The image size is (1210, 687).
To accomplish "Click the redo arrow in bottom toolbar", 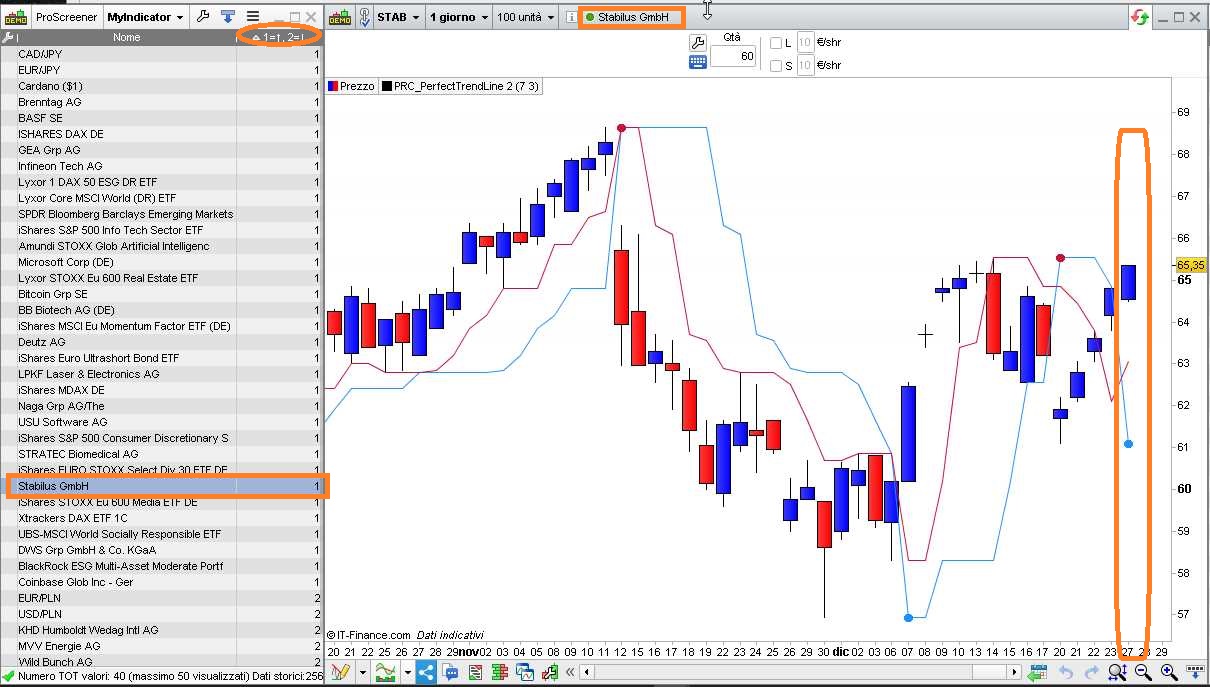I will click(1092, 673).
